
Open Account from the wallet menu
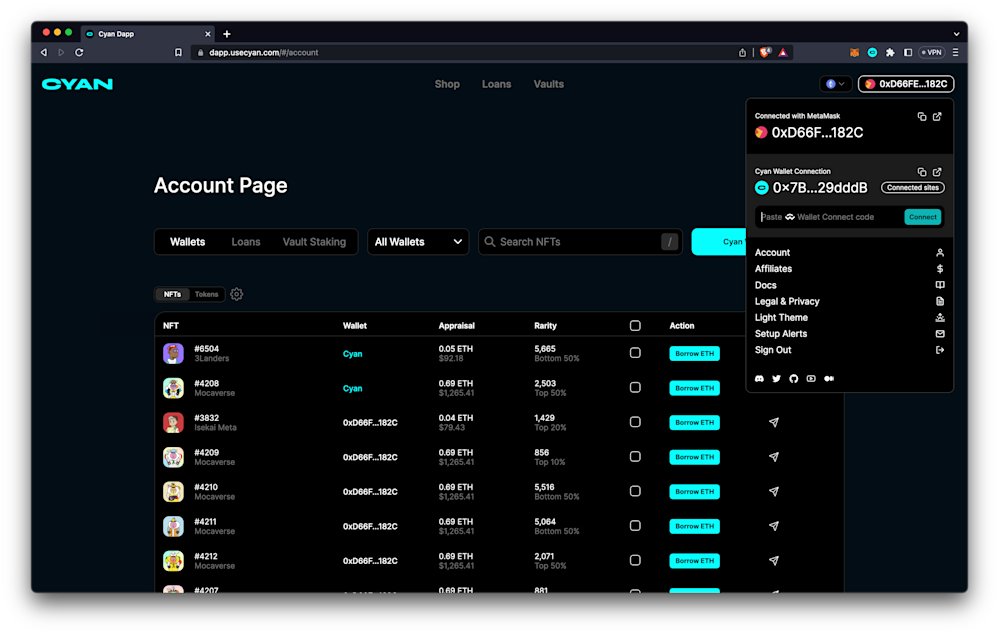point(849,253)
